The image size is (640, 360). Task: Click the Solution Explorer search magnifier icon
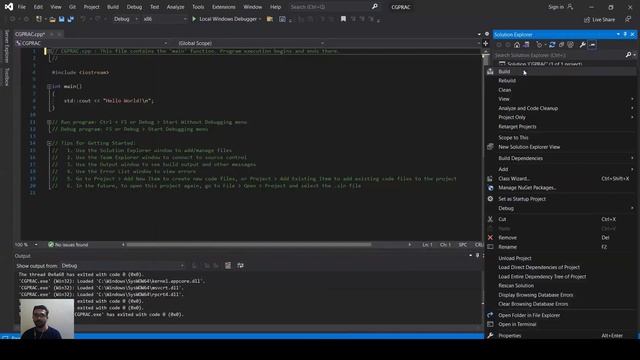[x=629, y=55]
